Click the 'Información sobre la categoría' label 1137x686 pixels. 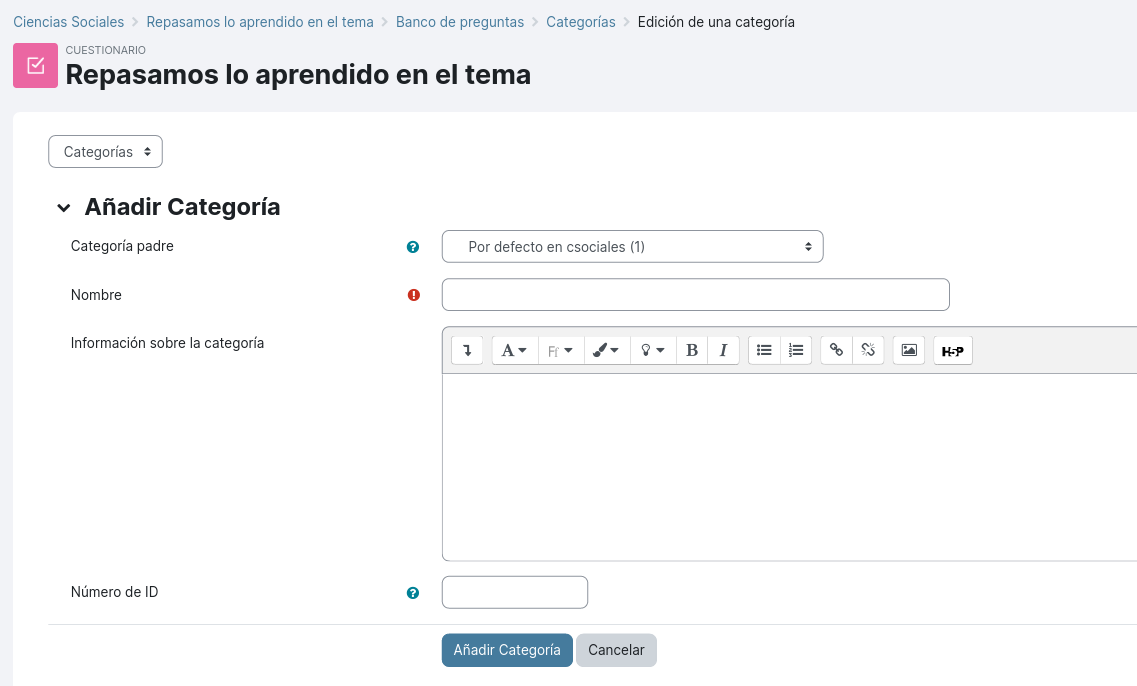click(168, 343)
